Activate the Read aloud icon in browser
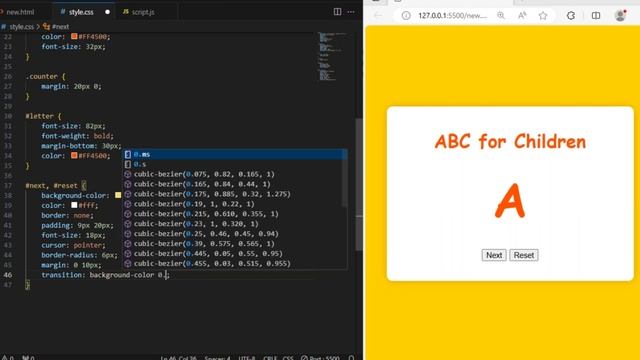Viewport: 640px width, 360px height. tap(522, 16)
